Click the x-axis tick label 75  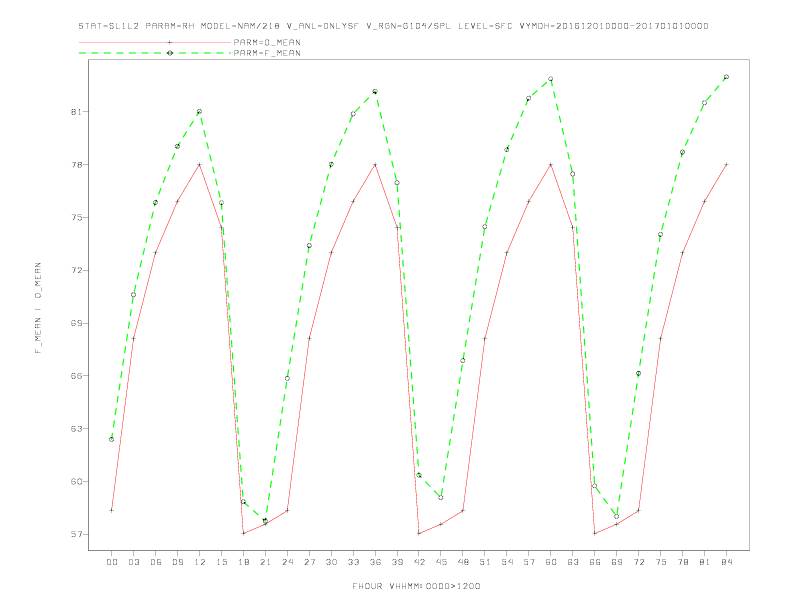(661, 562)
